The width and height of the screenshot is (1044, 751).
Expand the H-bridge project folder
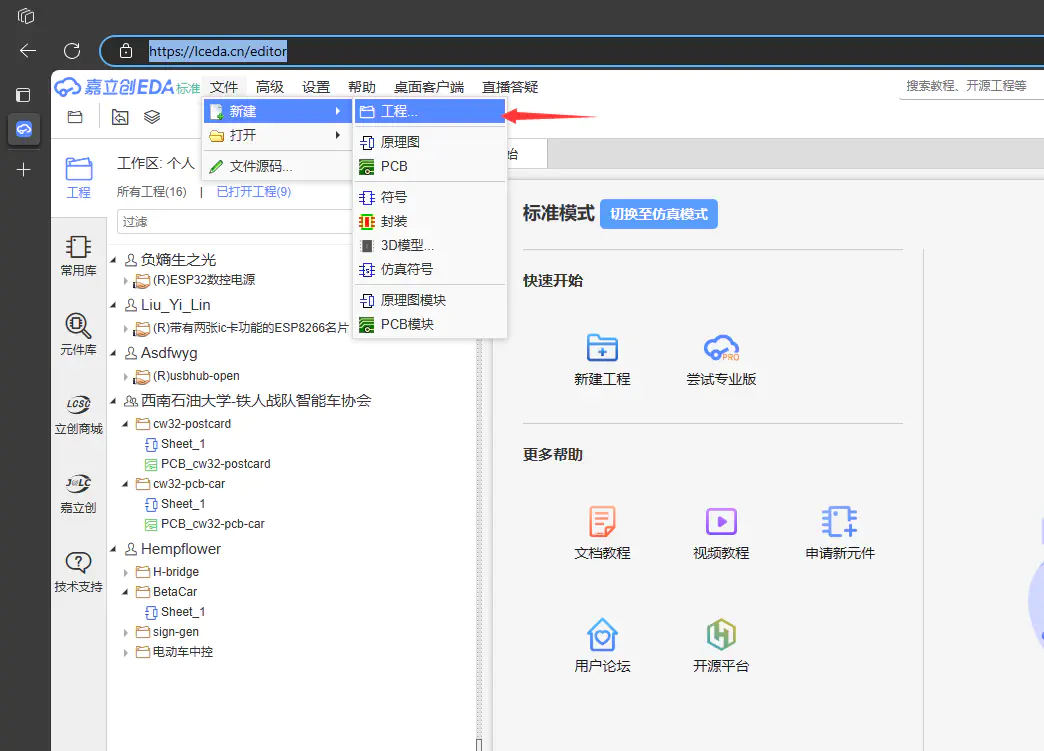[x=126, y=573]
